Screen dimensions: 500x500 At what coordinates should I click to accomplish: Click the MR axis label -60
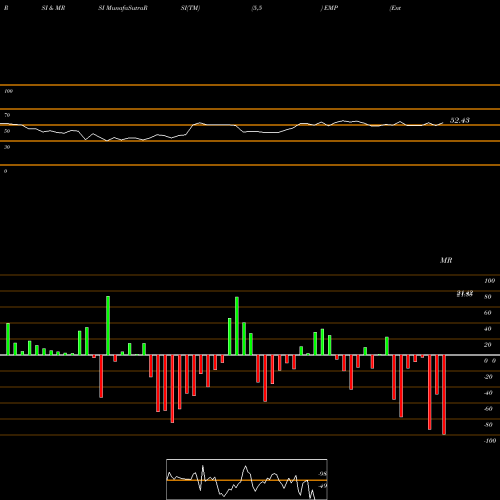point(488,409)
